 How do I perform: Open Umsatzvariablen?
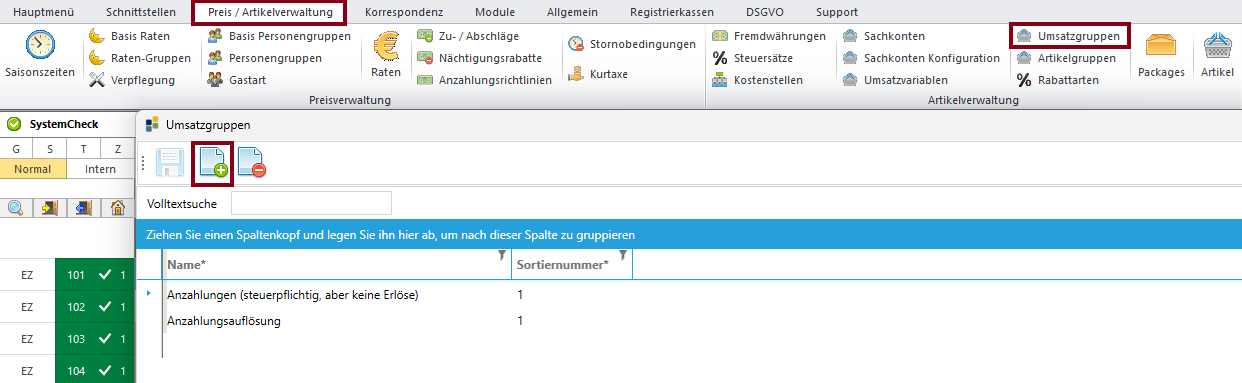tap(895, 80)
